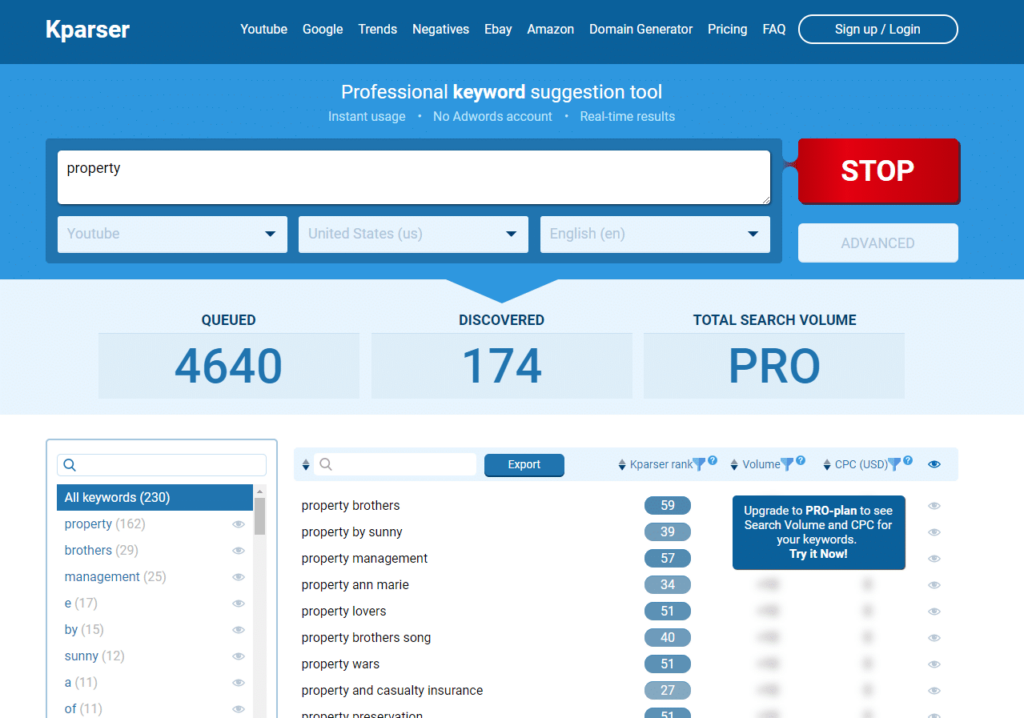Viewport: 1024px width, 718px height.
Task: Click the Kparser rank filter funnel icon
Action: (699, 465)
